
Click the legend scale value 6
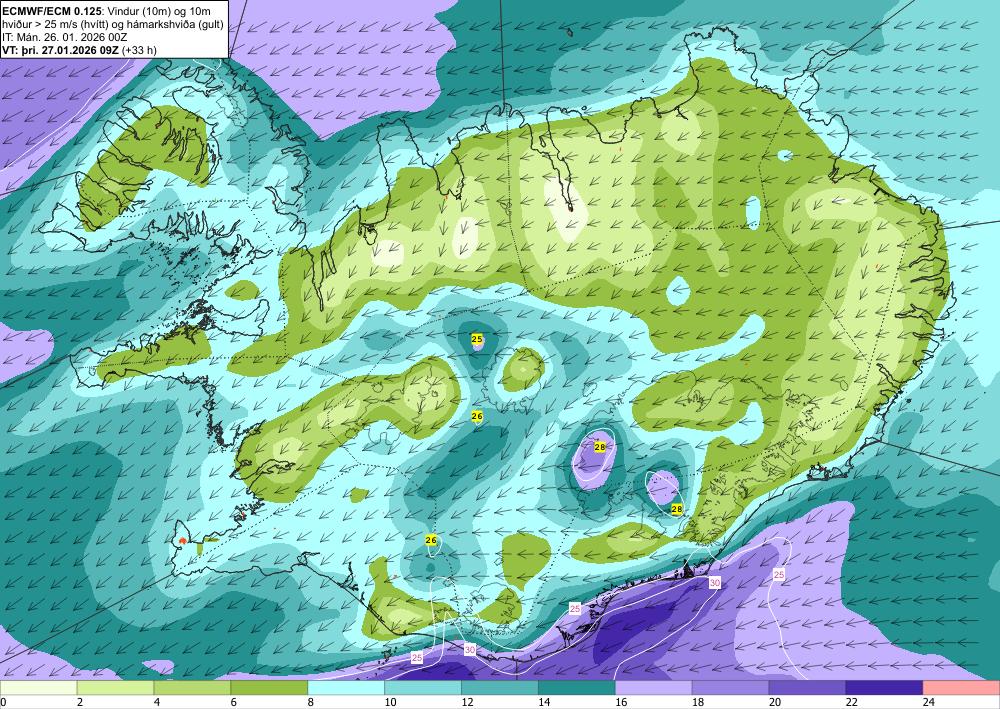(x=234, y=703)
